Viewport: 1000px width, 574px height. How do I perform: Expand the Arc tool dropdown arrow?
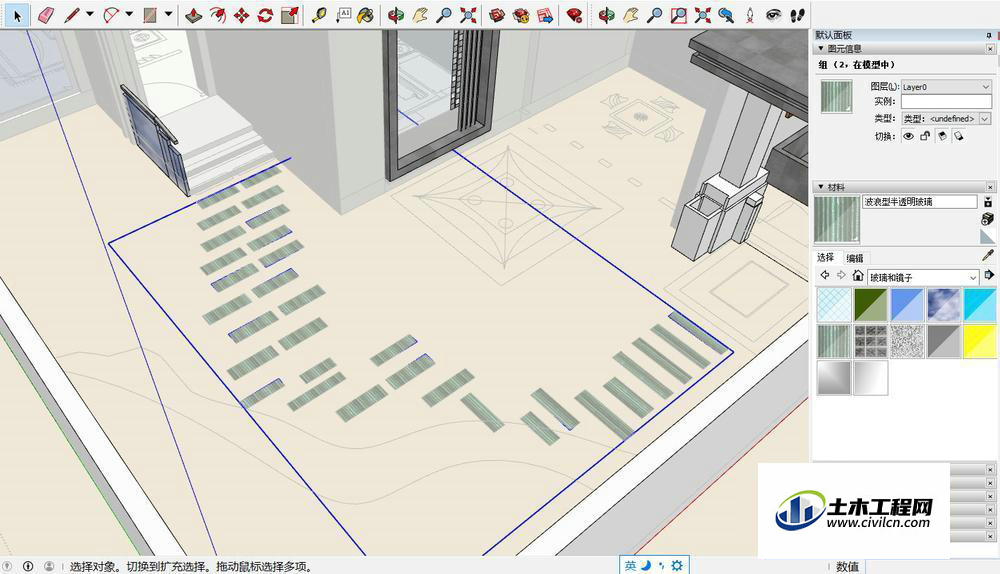[129, 13]
